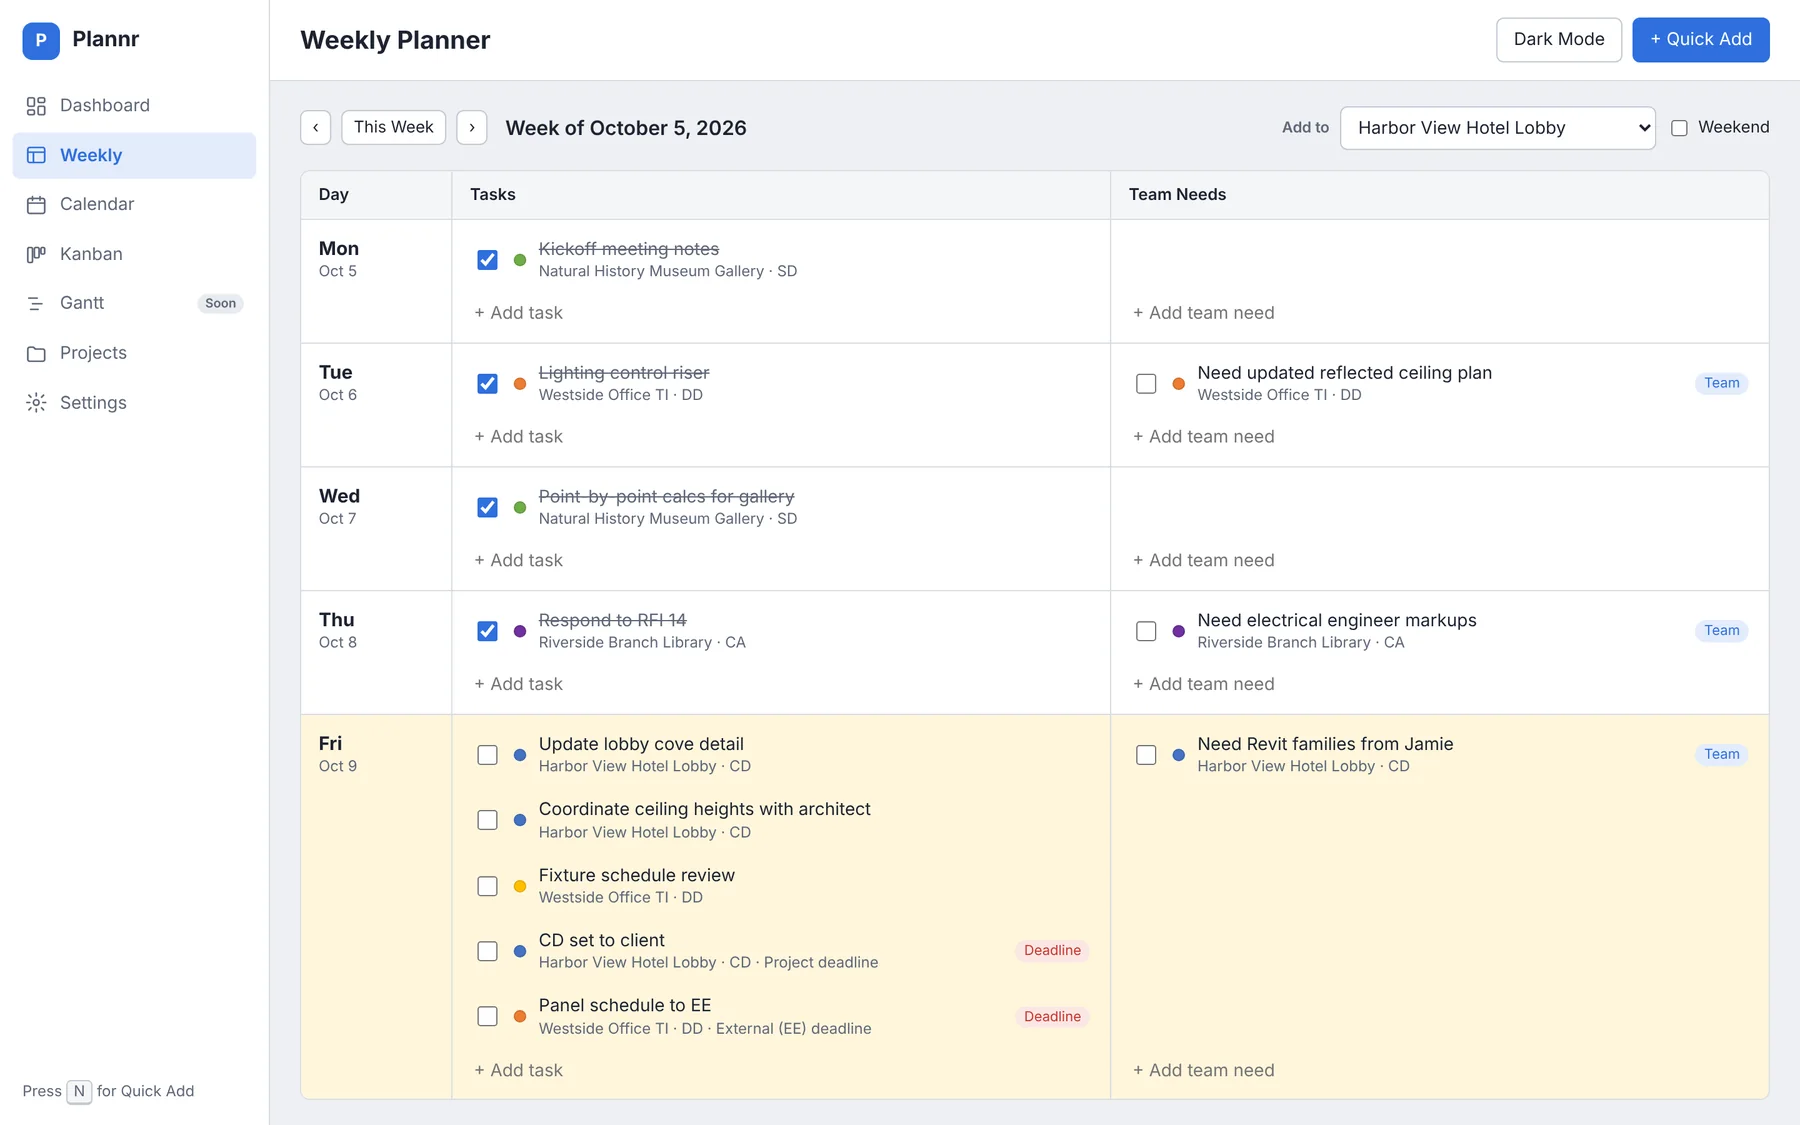Add team need on Wednesday row
Viewport: 1800px width, 1125px height.
click(1204, 561)
